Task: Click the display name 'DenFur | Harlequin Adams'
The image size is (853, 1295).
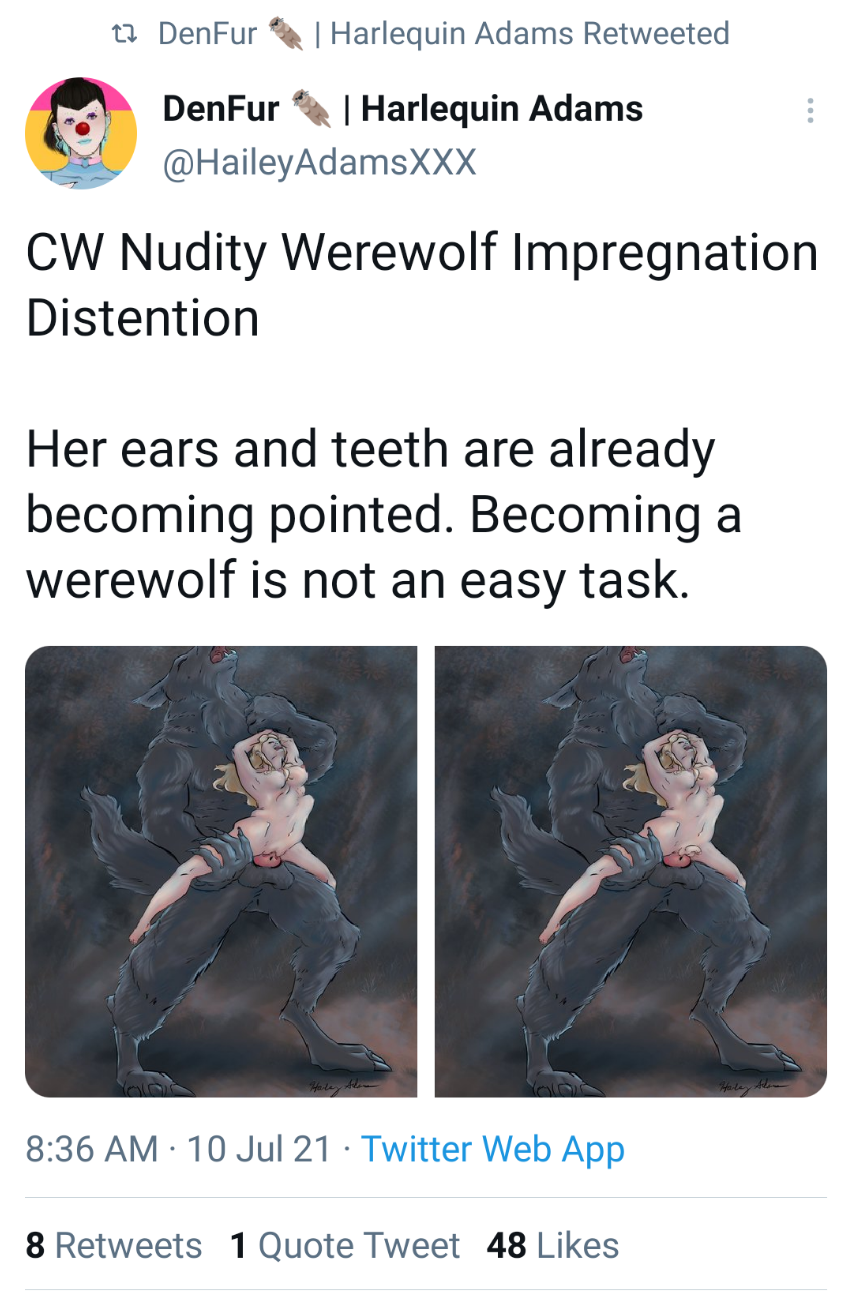Action: 403,108
